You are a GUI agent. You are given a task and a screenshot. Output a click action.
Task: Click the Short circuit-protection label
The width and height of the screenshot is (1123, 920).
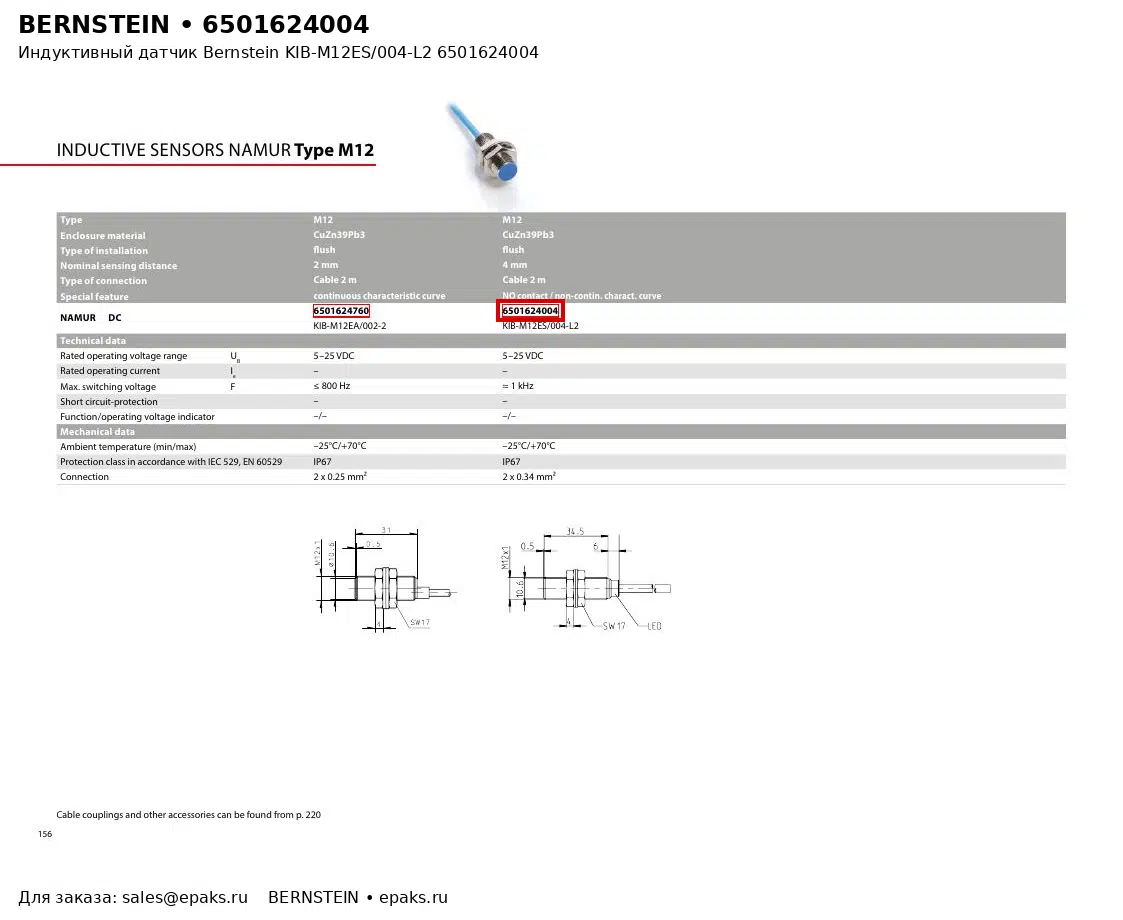click(x=108, y=402)
